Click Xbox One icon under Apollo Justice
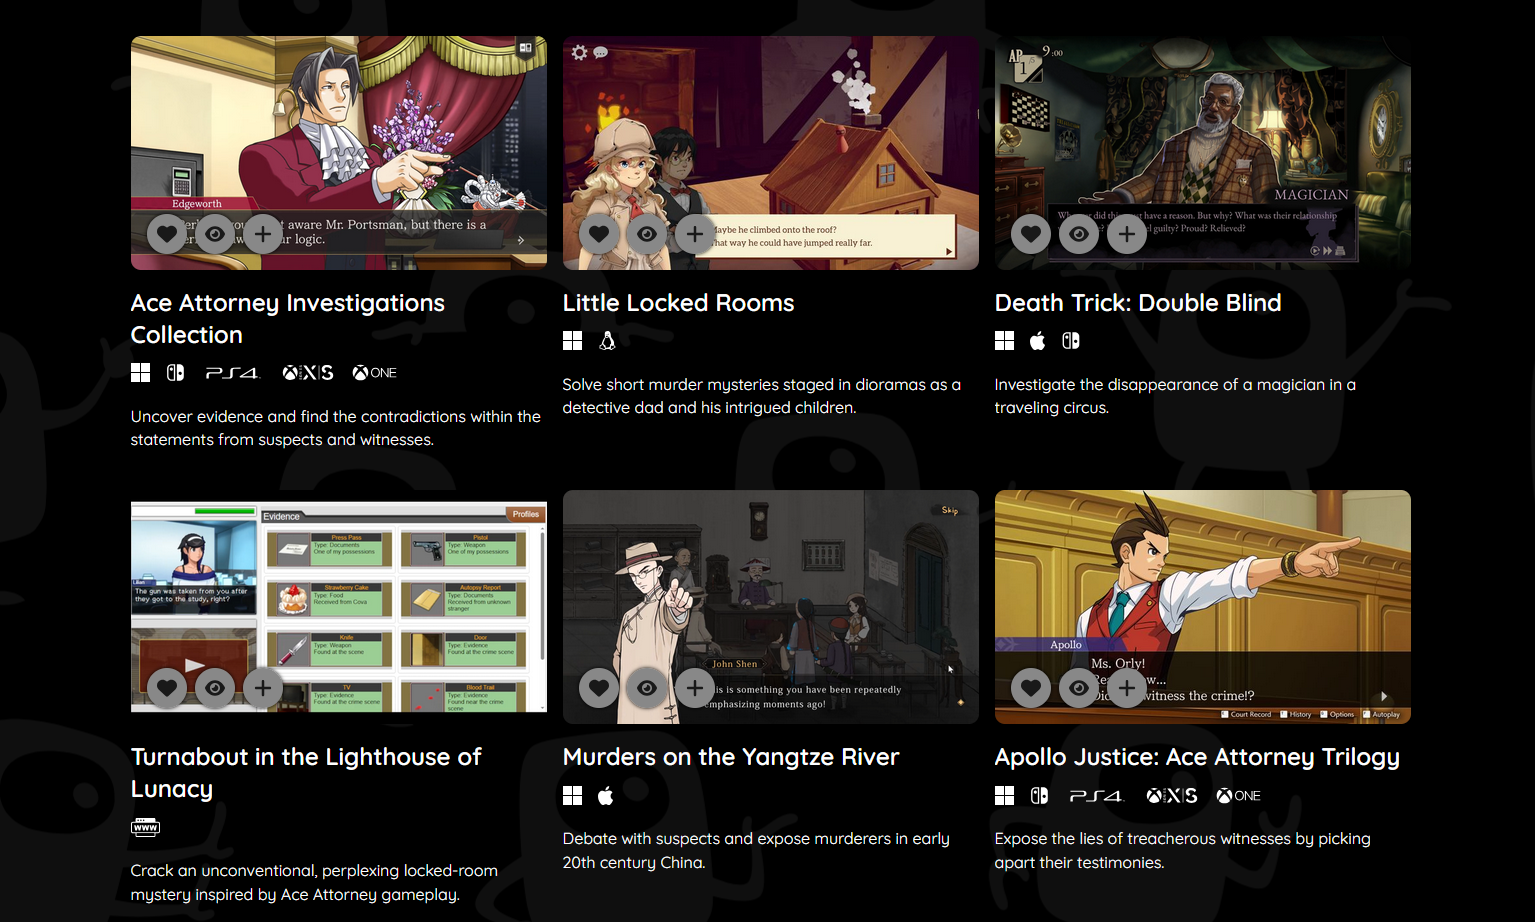 pos(1238,796)
